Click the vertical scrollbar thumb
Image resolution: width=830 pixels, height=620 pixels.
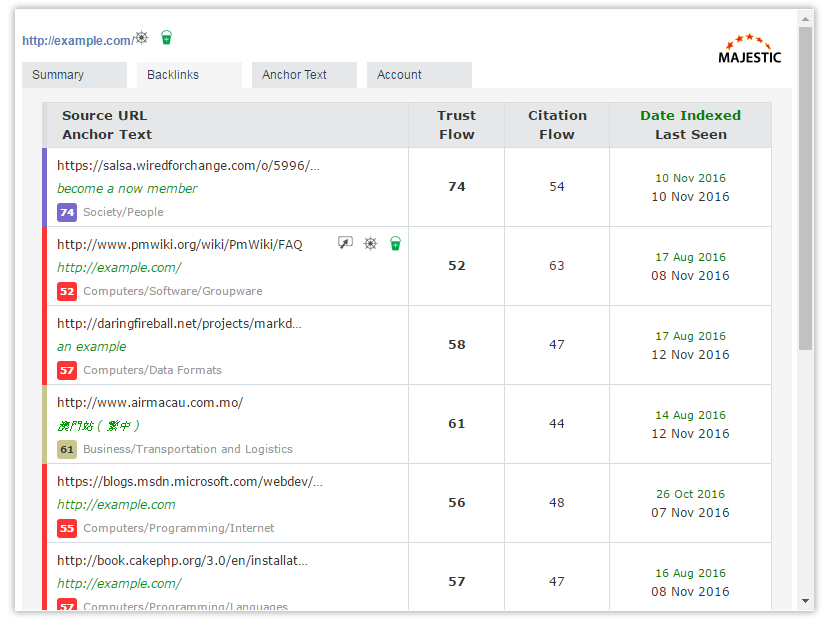(806, 190)
